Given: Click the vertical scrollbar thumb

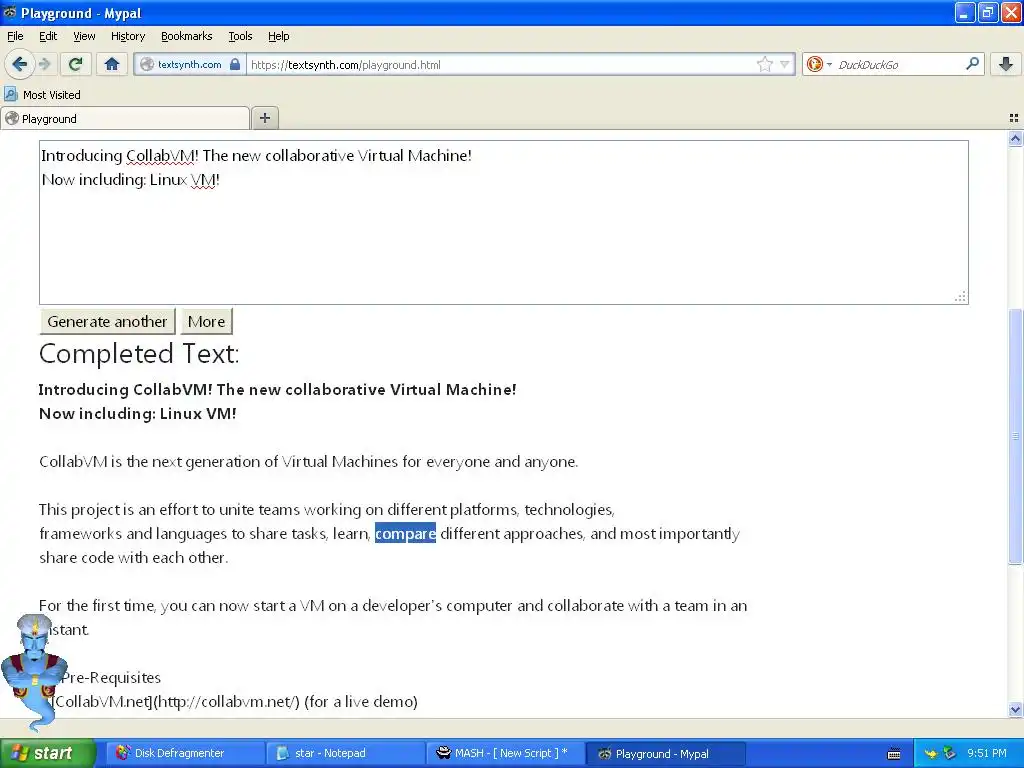Looking at the screenshot, I should (x=1015, y=436).
